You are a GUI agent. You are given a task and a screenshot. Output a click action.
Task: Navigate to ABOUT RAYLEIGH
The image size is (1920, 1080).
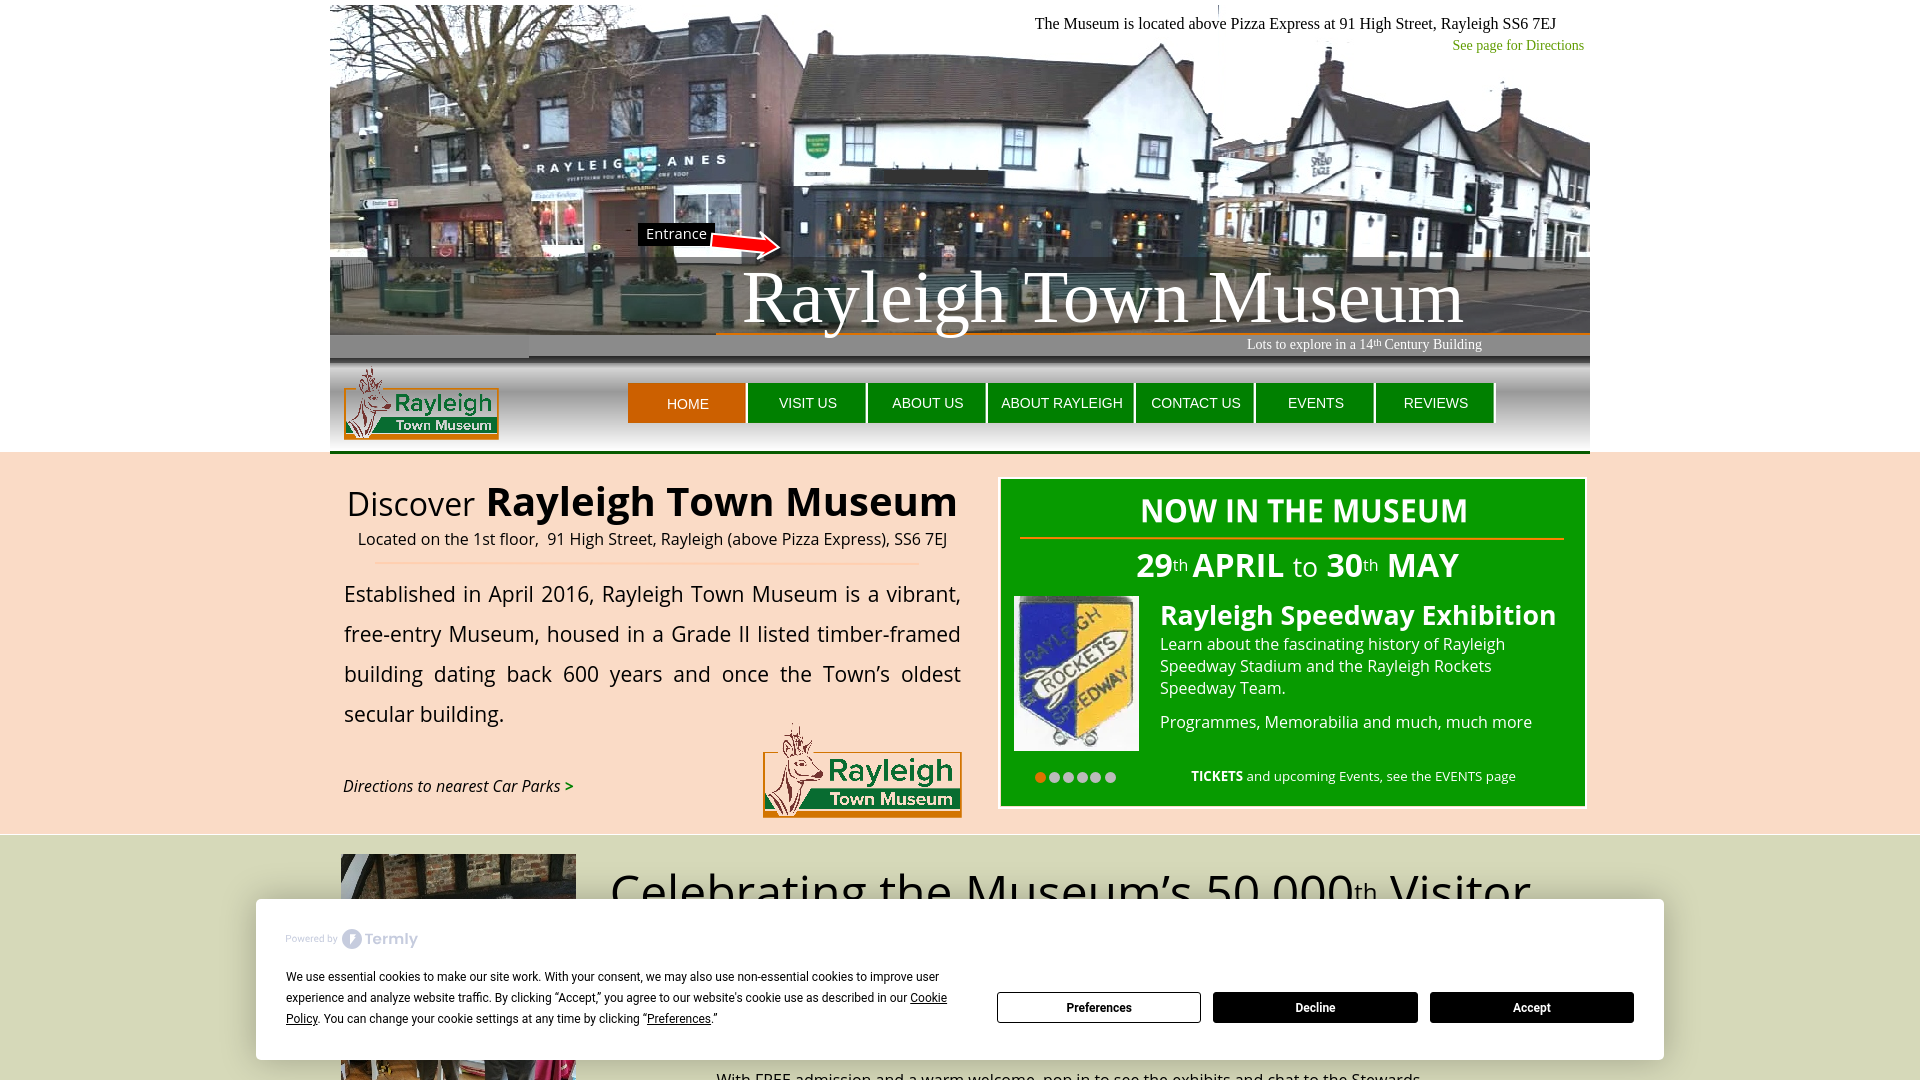pos(1061,403)
